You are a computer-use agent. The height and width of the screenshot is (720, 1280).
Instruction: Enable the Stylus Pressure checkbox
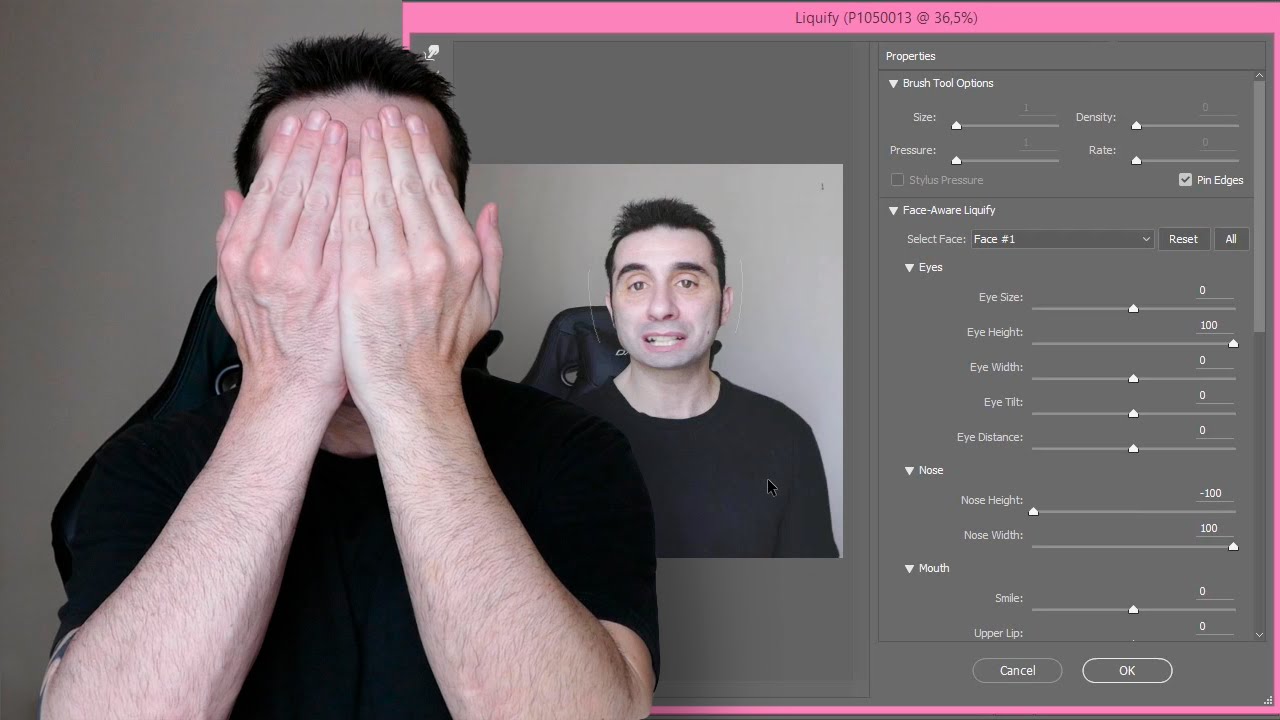tap(897, 180)
